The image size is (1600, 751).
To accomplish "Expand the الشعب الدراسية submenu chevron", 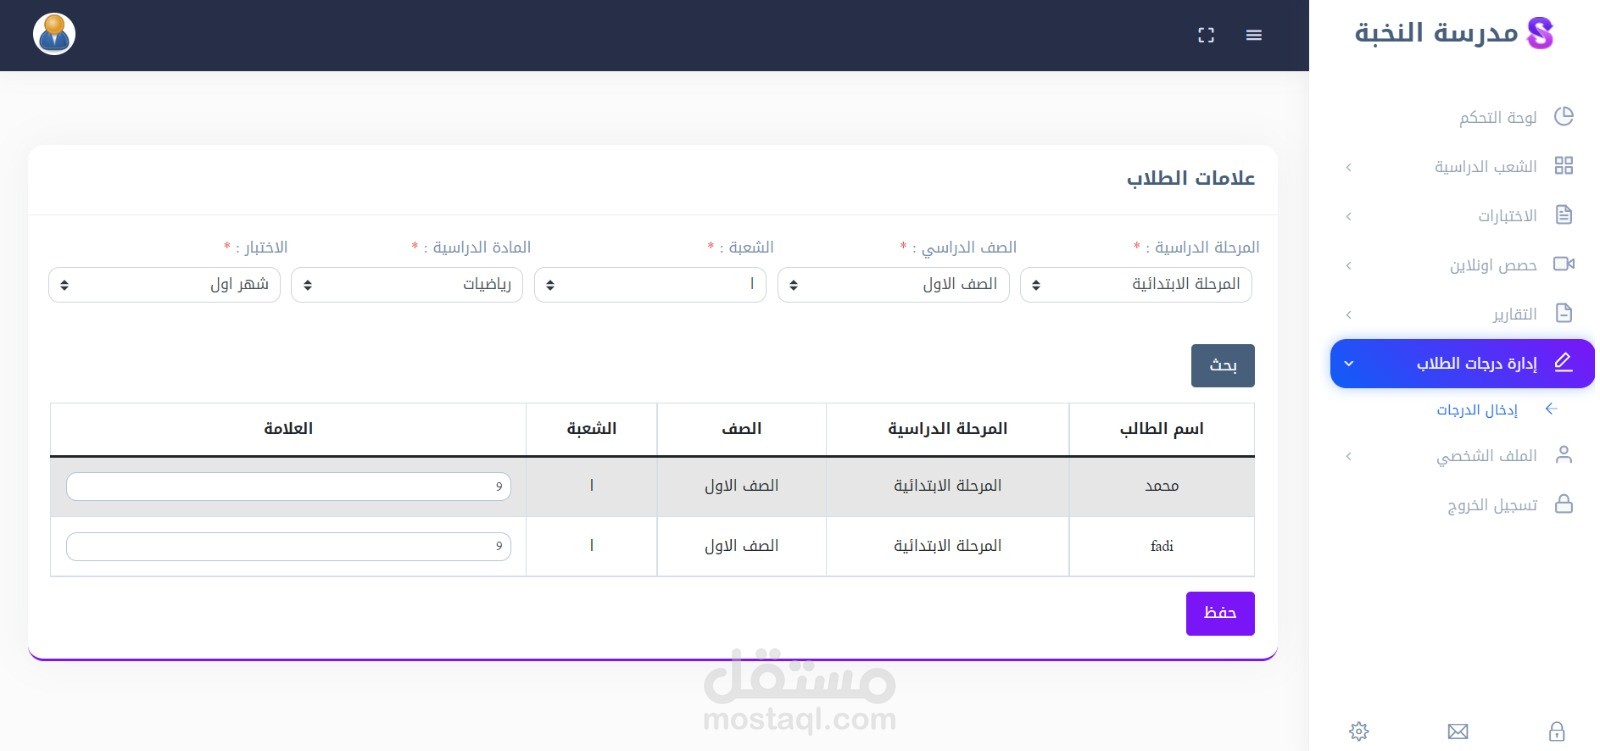I will (x=1348, y=167).
